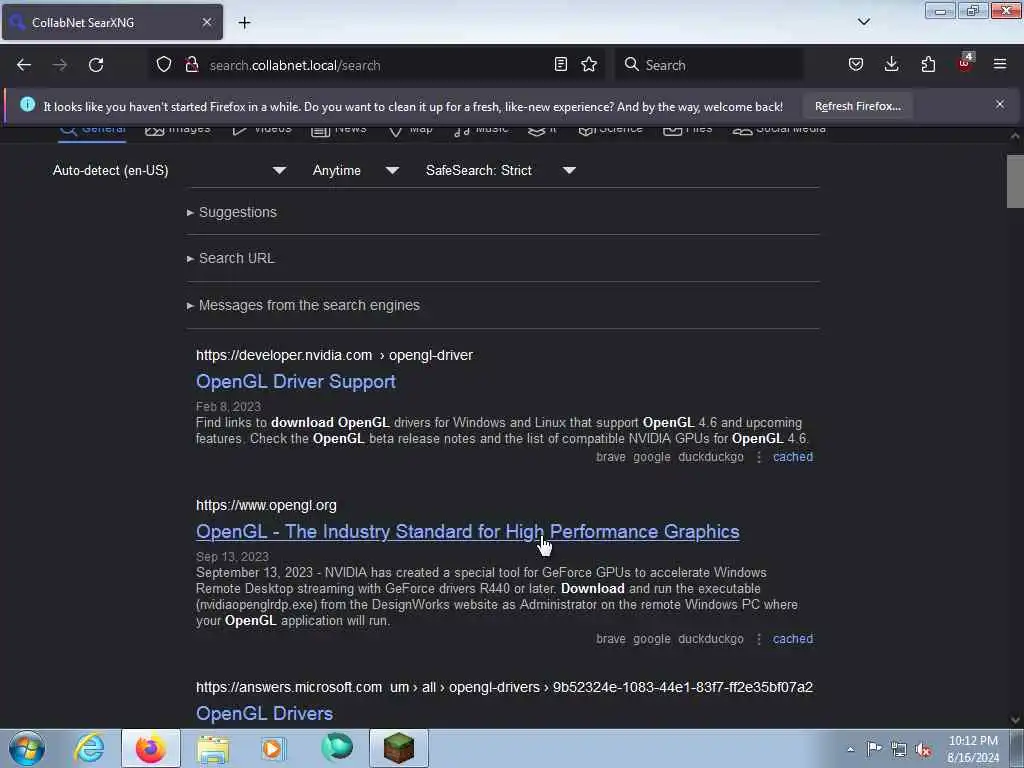Open the Firefox downloads panel
The height and width of the screenshot is (768, 1024).
[x=891, y=64]
